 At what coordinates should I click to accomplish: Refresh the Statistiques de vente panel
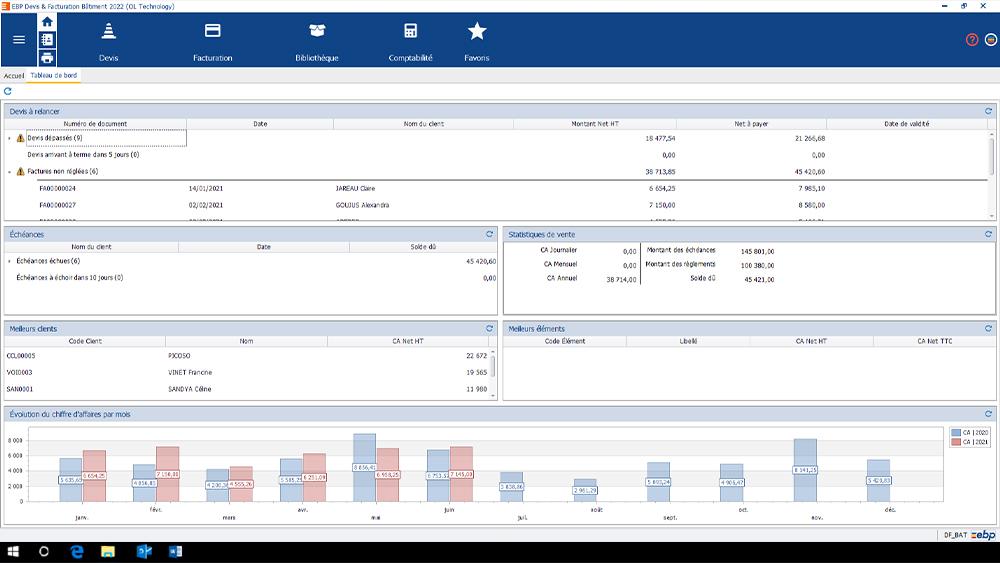(988, 234)
